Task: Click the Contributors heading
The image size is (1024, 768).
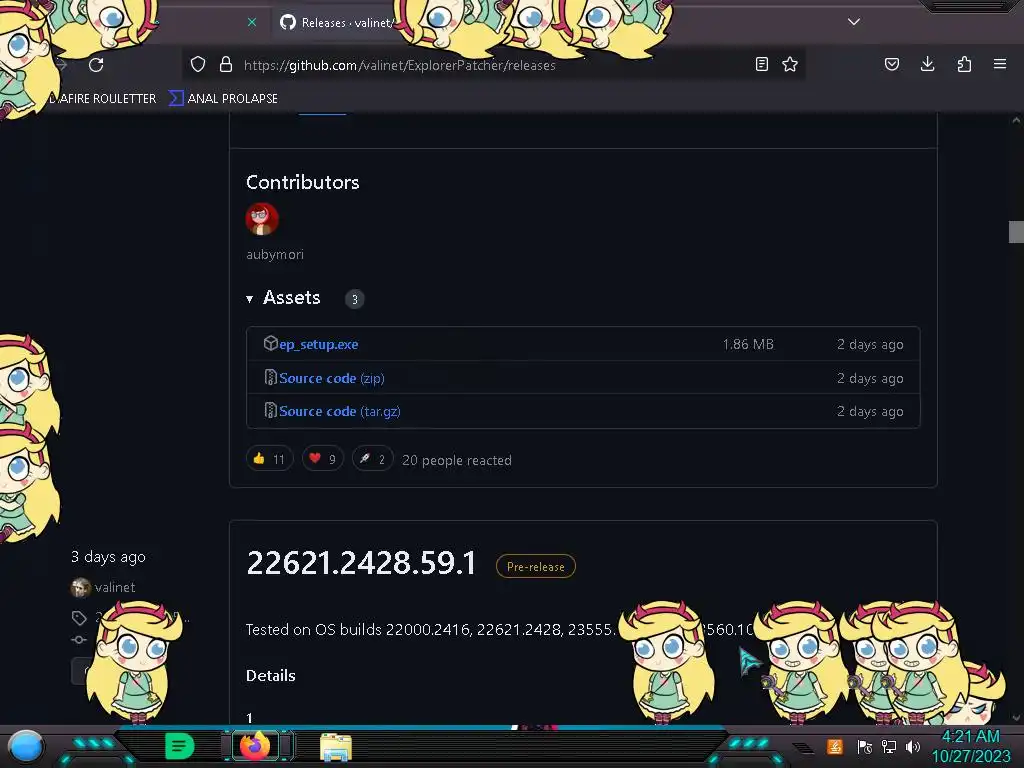Action: (x=302, y=182)
